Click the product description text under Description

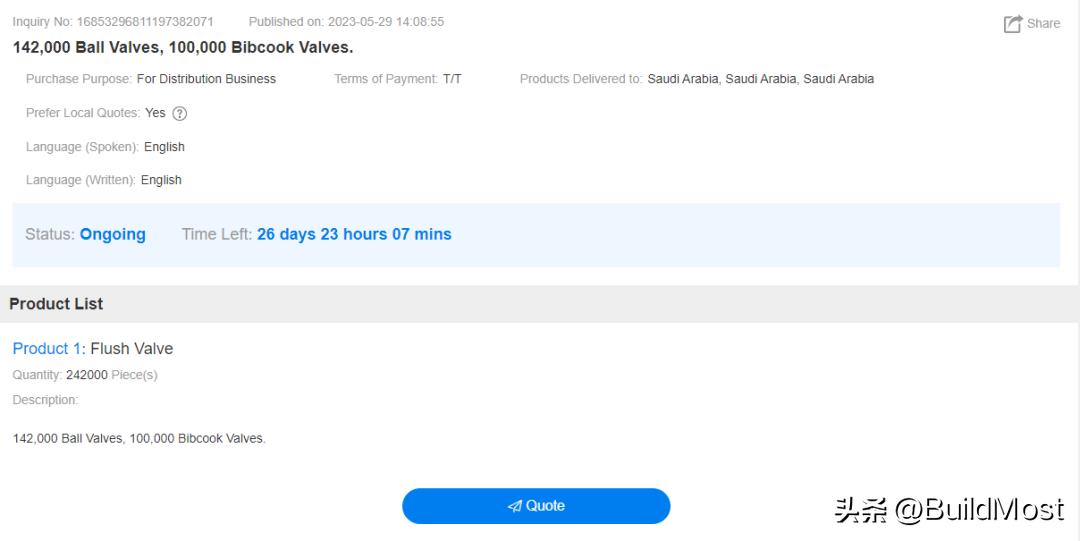[x=139, y=438]
